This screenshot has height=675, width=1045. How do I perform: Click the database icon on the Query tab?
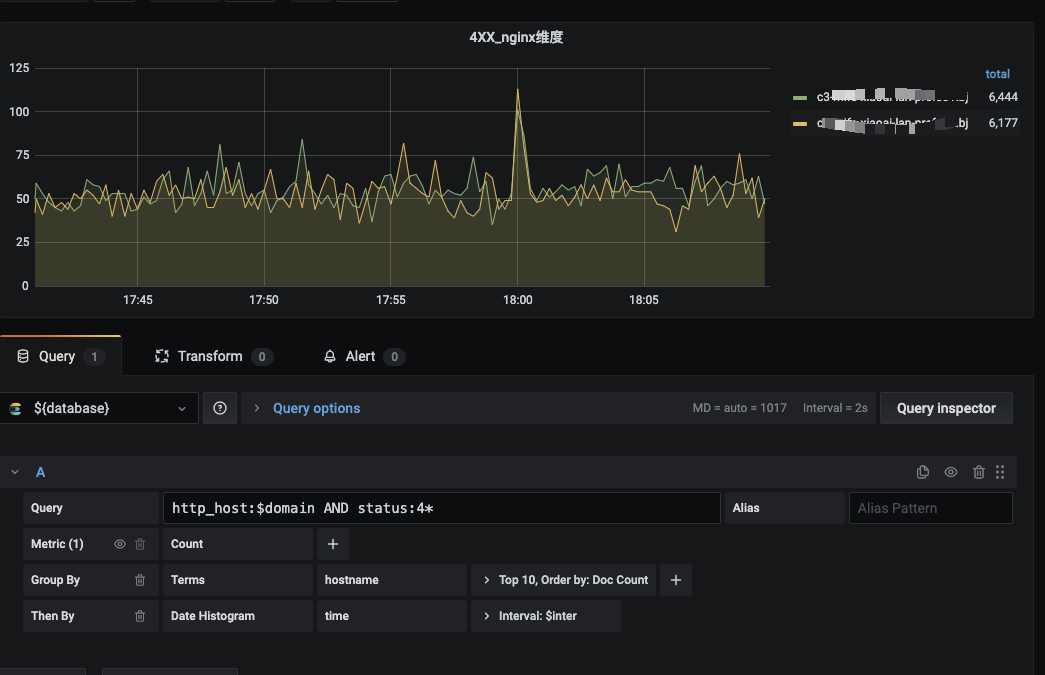(22, 356)
